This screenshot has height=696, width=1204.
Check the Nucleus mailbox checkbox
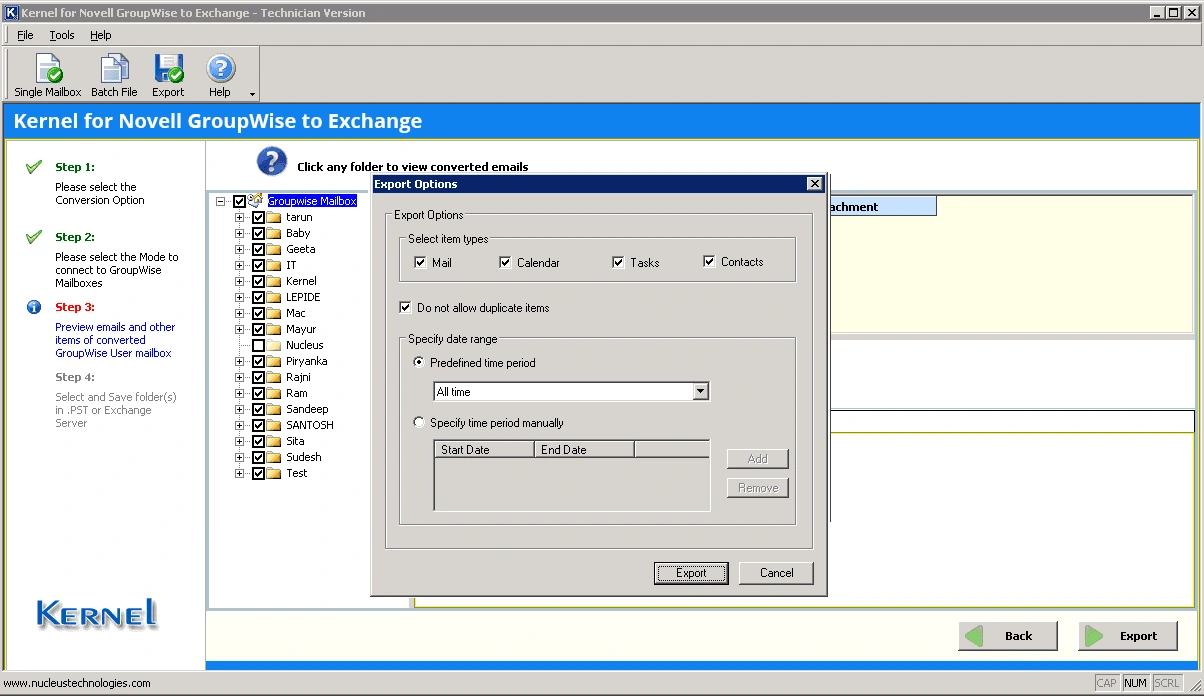click(258, 345)
